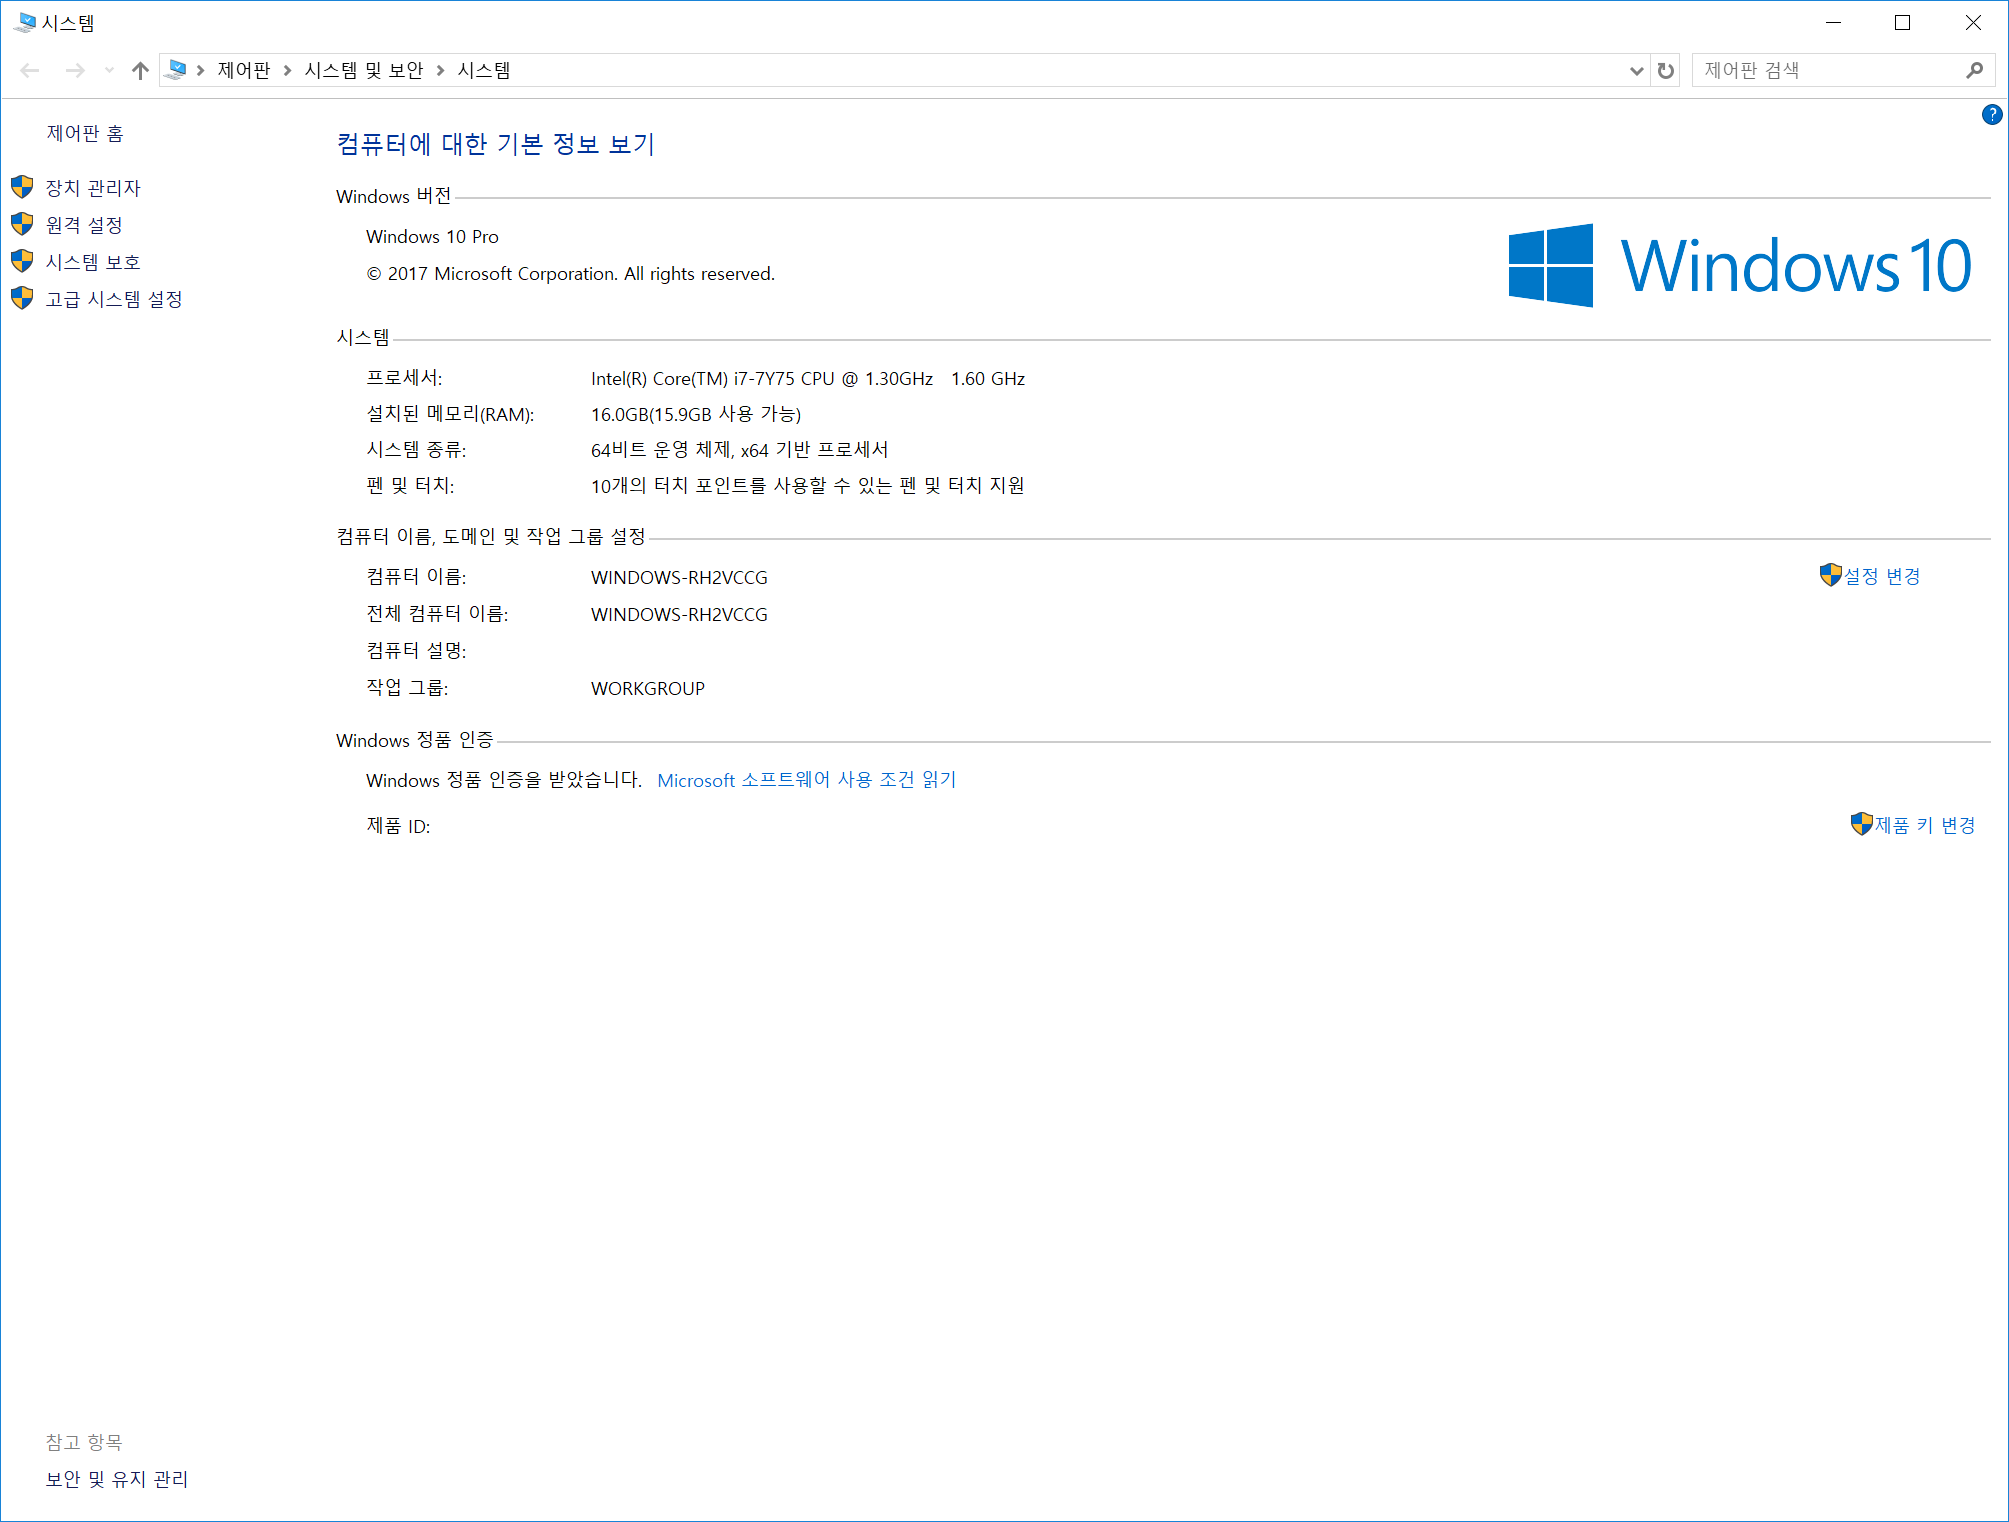Click shield icon next to 제품 키 변경
Image resolution: width=2009 pixels, height=1522 pixels.
1861,824
